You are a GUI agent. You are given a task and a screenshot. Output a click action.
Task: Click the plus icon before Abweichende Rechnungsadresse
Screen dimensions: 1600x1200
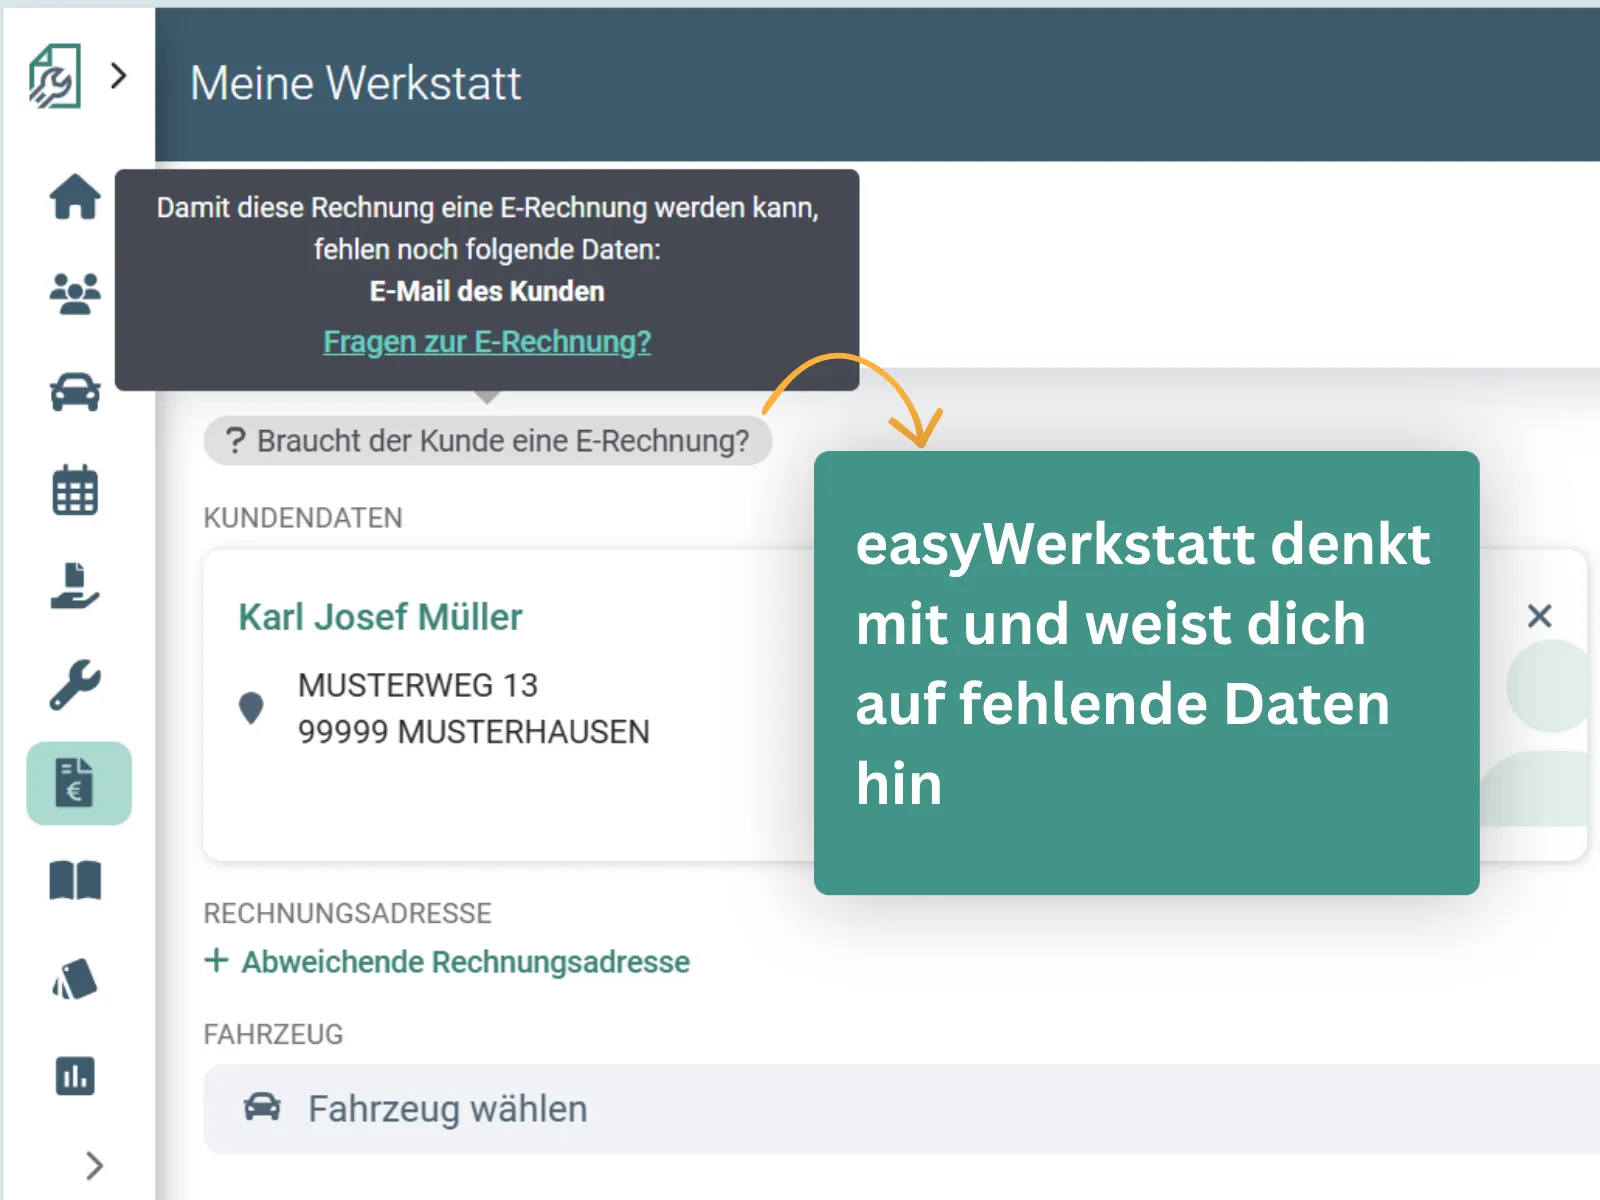pos(216,961)
